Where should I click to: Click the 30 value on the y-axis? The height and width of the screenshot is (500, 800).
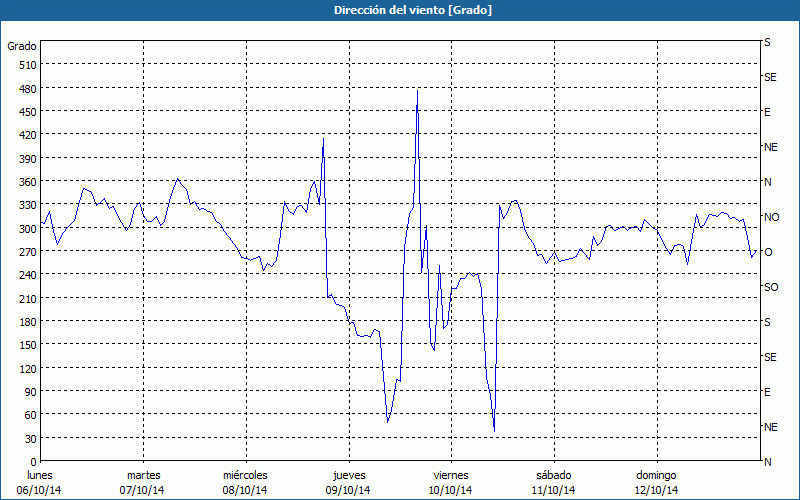tap(30, 439)
